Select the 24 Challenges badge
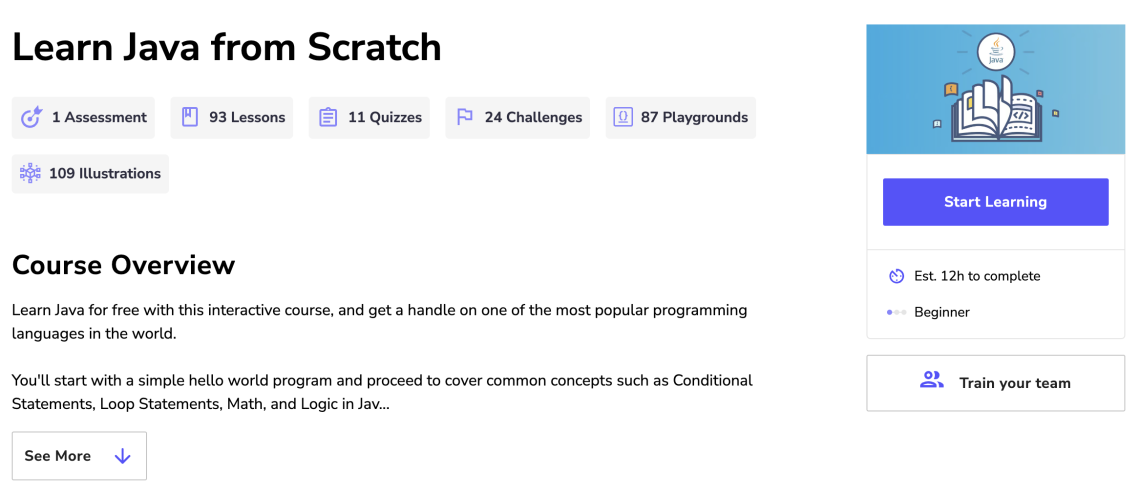The width and height of the screenshot is (1140, 496). pyautogui.click(x=518, y=117)
